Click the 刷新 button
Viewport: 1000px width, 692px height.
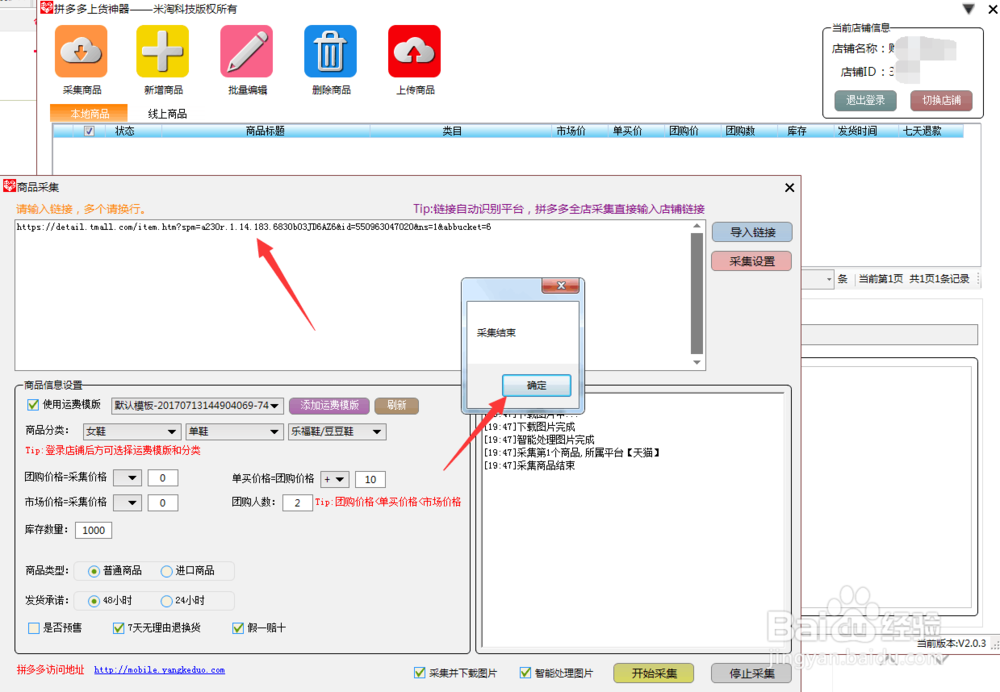coord(397,406)
